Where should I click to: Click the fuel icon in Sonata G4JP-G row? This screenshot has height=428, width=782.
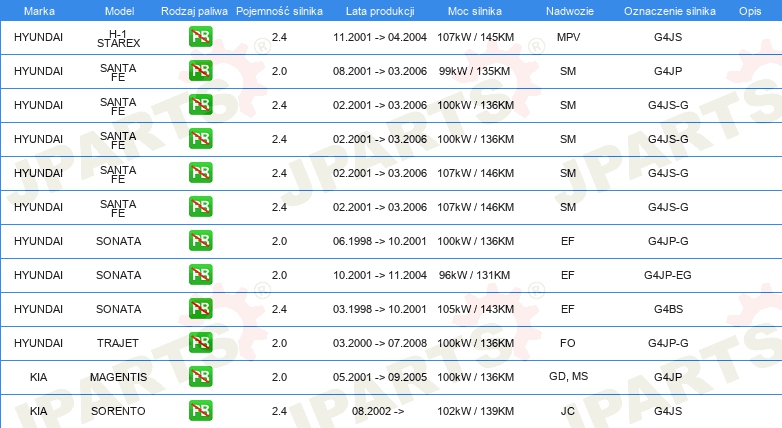pyautogui.click(x=200, y=240)
